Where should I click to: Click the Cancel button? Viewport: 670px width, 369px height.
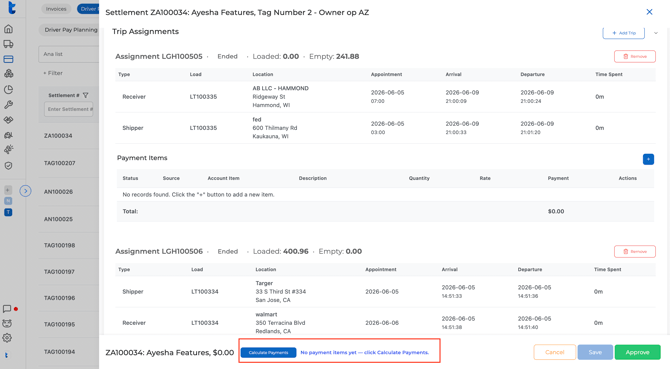[555, 352]
